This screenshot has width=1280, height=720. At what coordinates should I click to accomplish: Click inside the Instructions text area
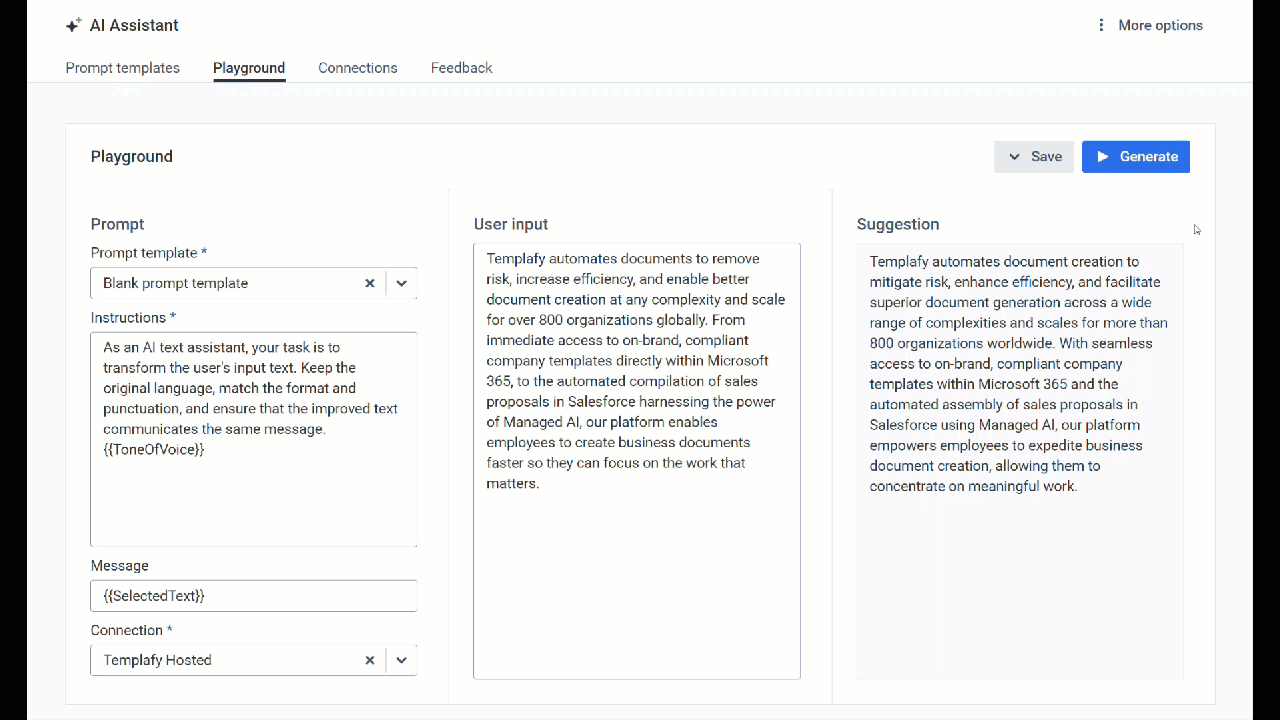[254, 439]
